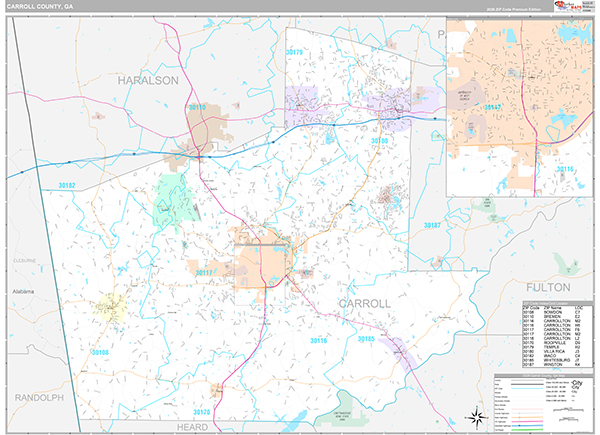The height and width of the screenshot is (435, 600).
Task: Click the FULTON county label
Action: point(548,287)
